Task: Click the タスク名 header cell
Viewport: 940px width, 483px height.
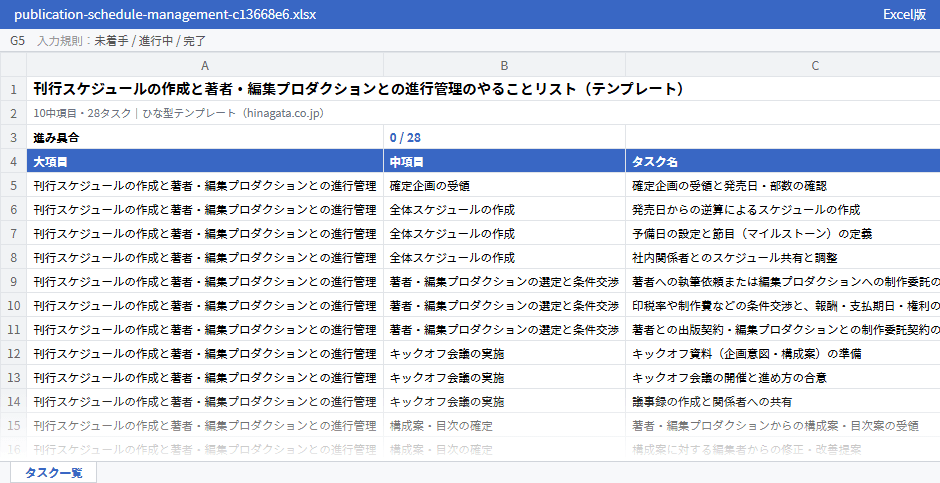Action: pyautogui.click(x=782, y=161)
